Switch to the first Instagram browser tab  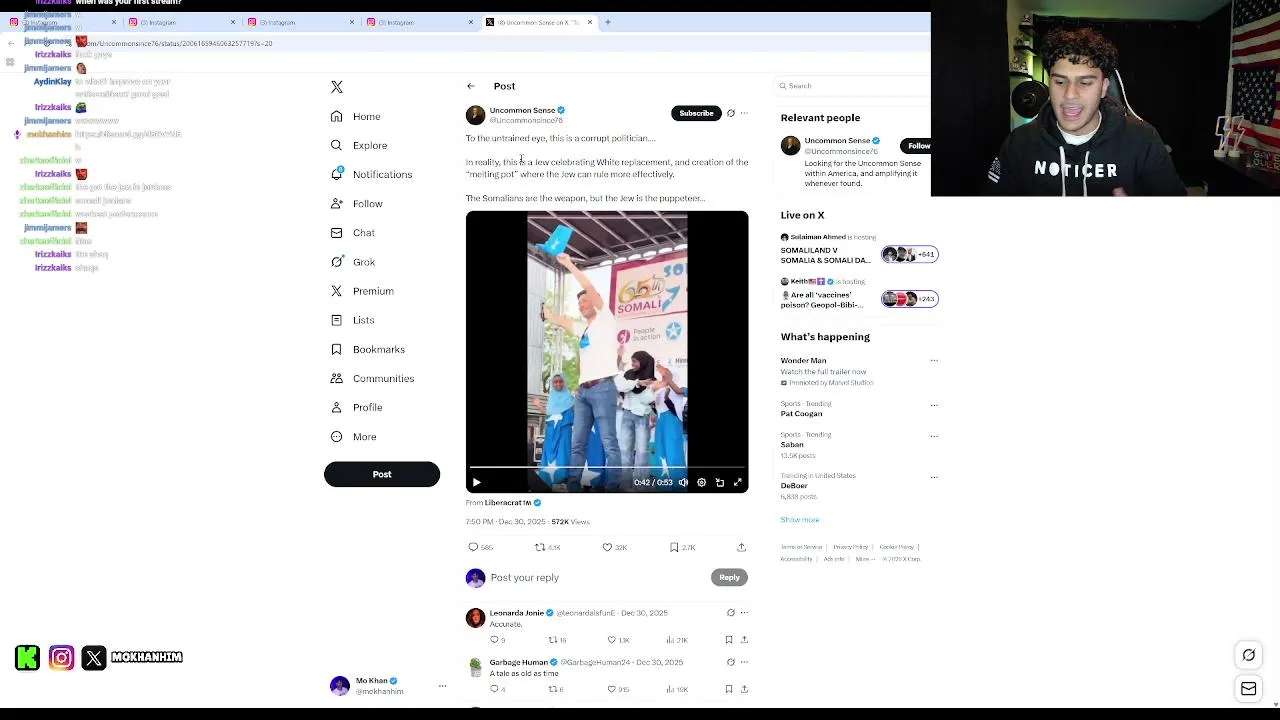point(64,22)
